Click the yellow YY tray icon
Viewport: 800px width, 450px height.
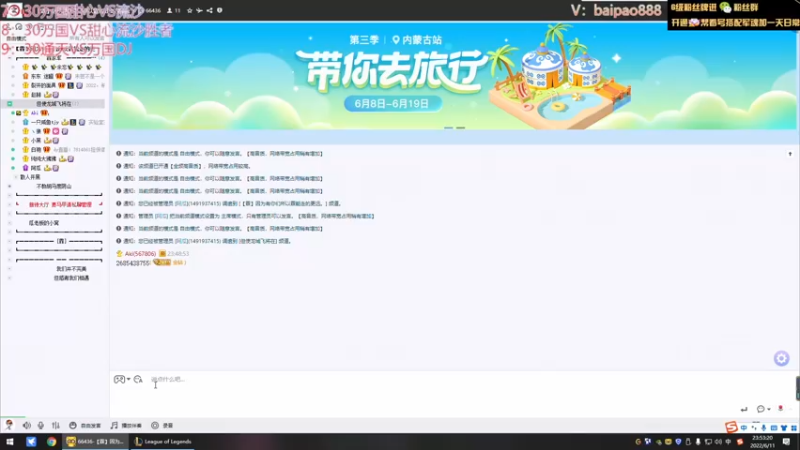point(668,442)
